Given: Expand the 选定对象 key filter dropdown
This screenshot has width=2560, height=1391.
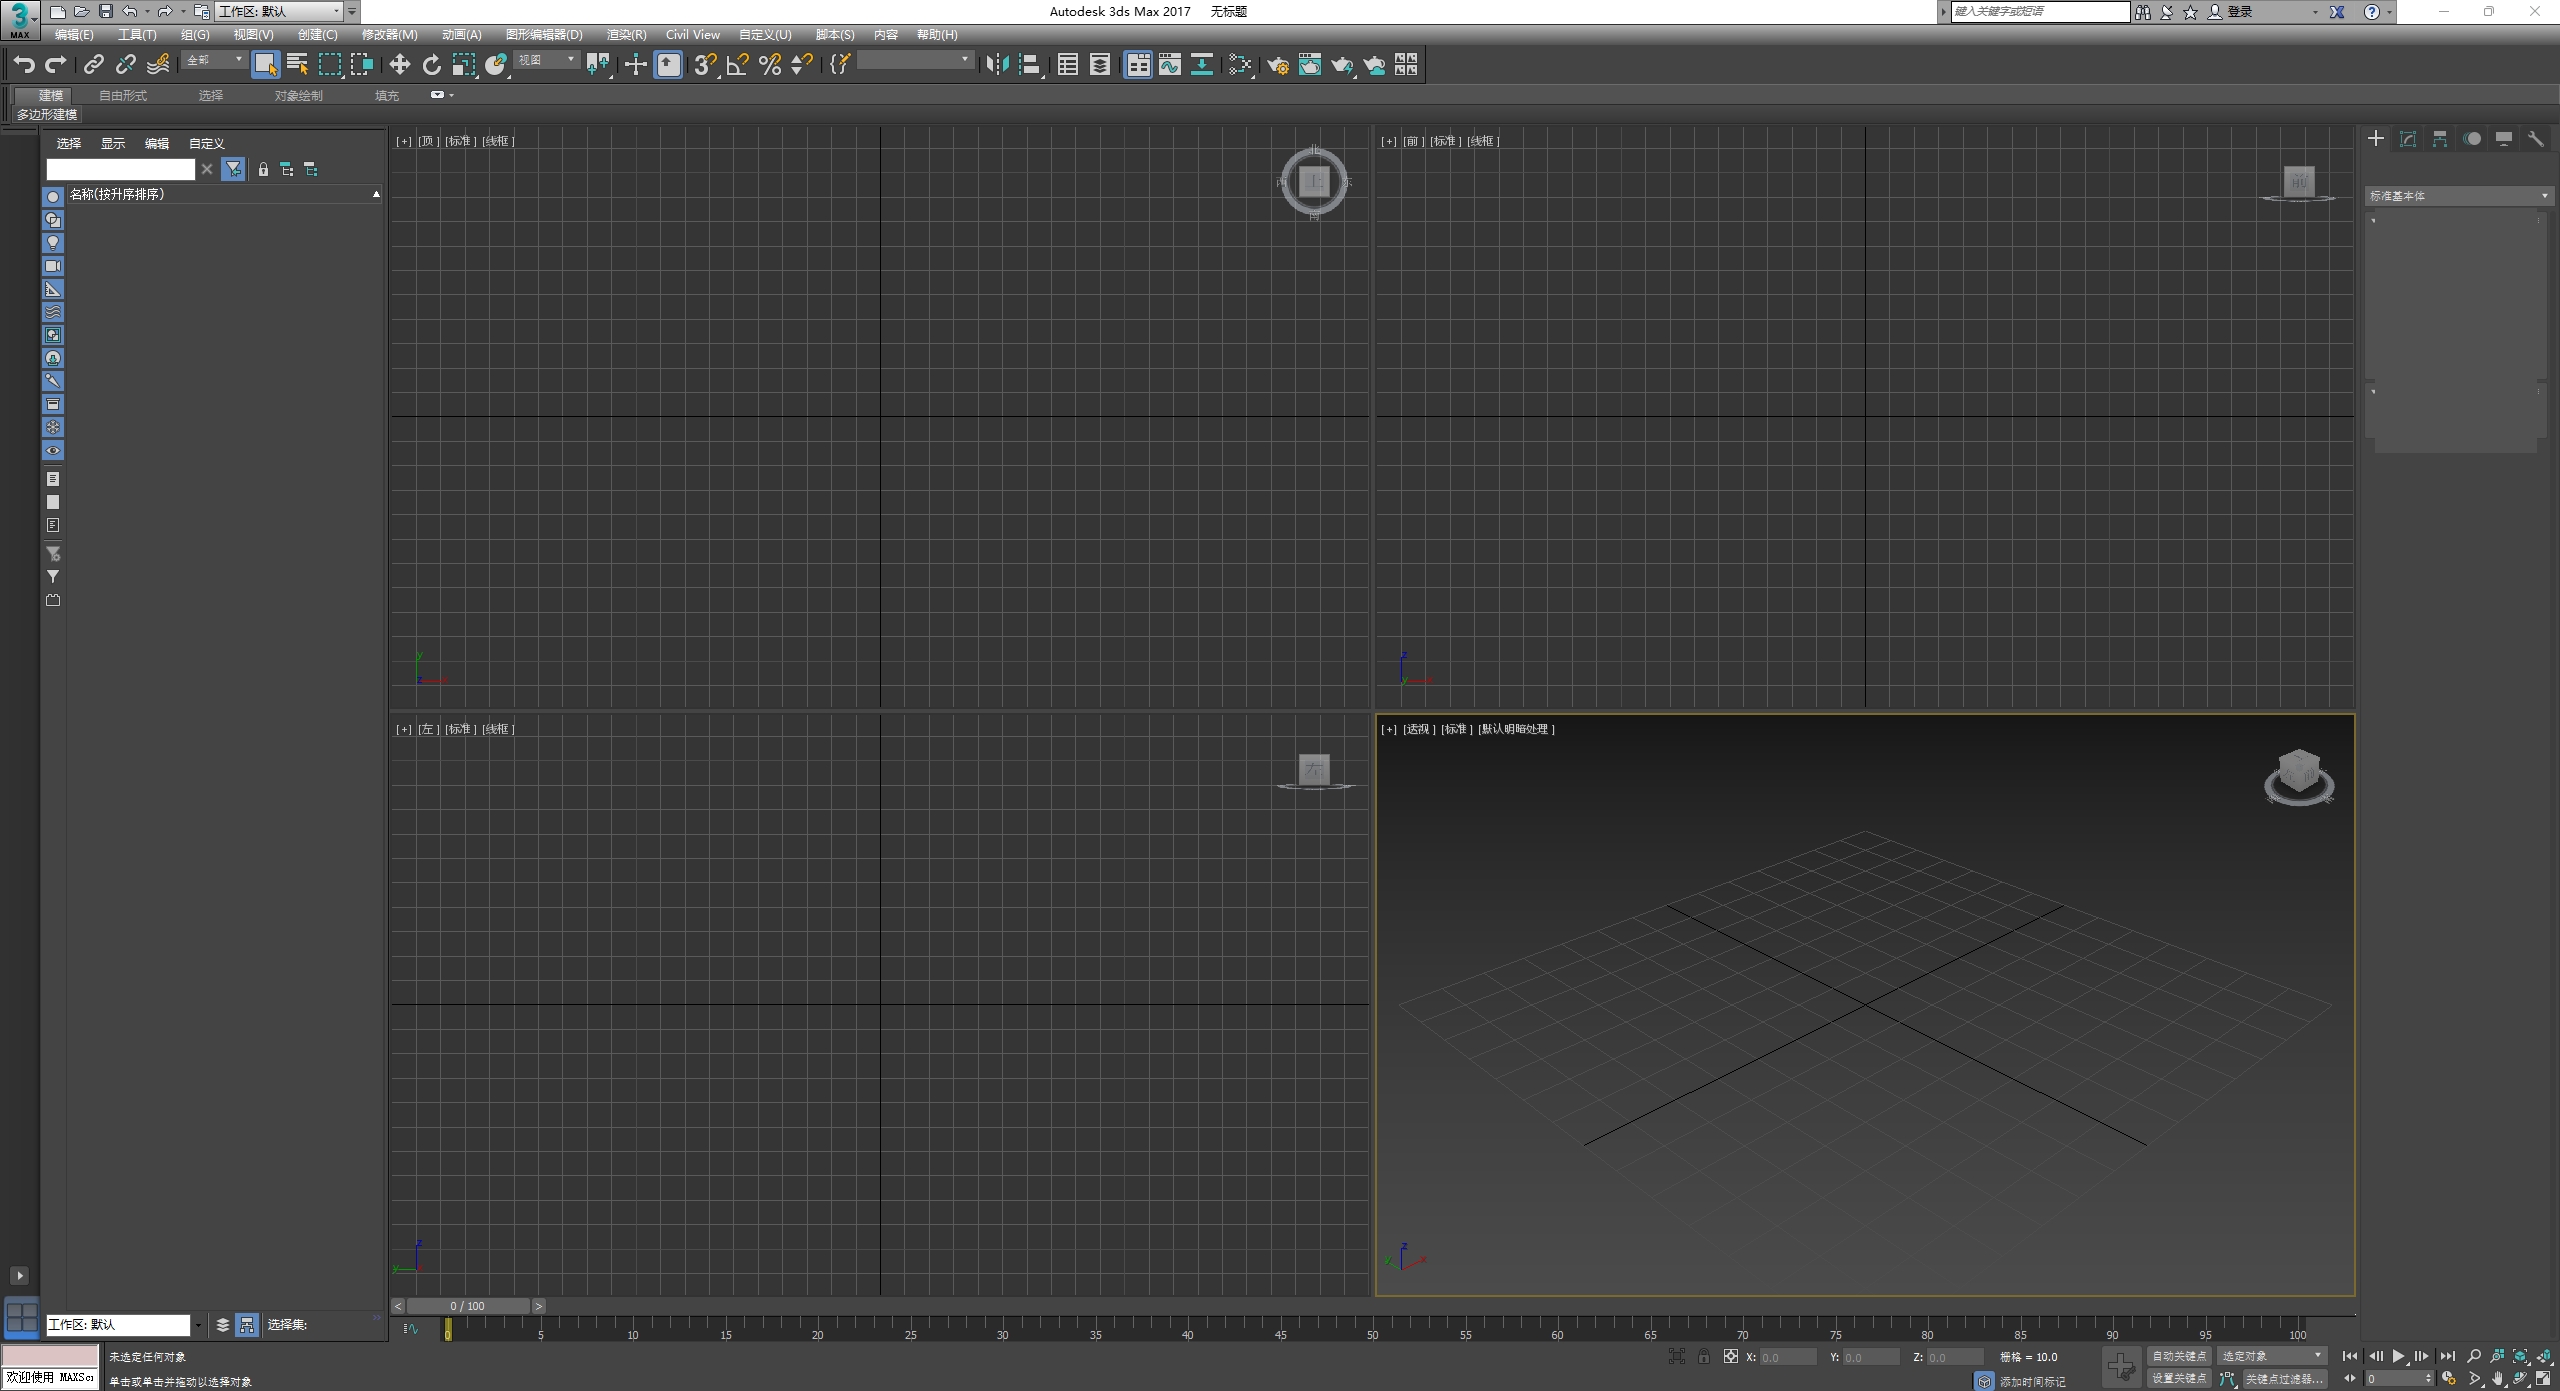Looking at the screenshot, I should (2270, 1356).
